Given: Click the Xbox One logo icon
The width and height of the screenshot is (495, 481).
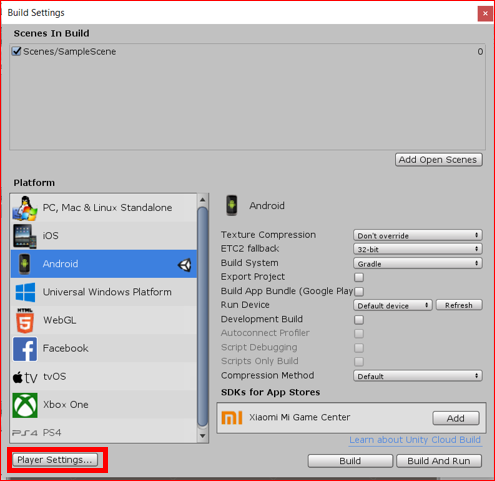Looking at the screenshot, I should [x=25, y=405].
